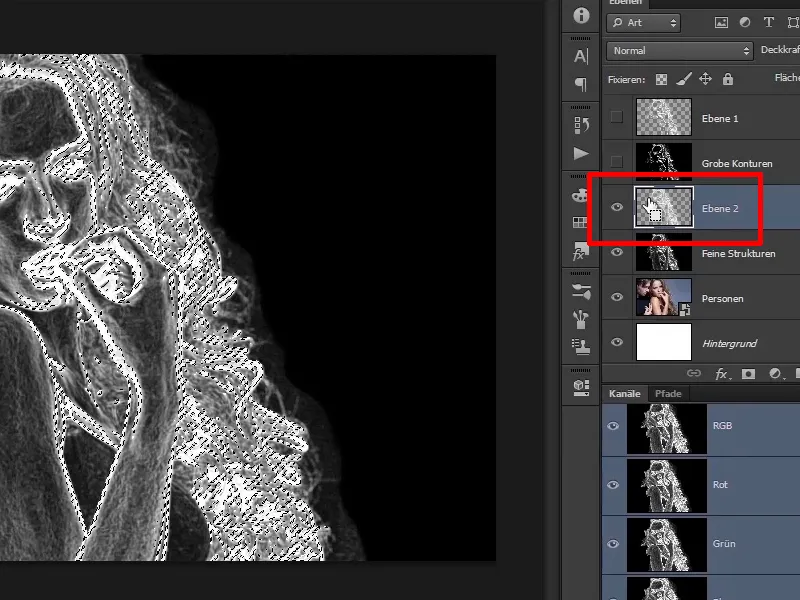Select the Personen layer name
The height and width of the screenshot is (600, 800).
[722, 298]
